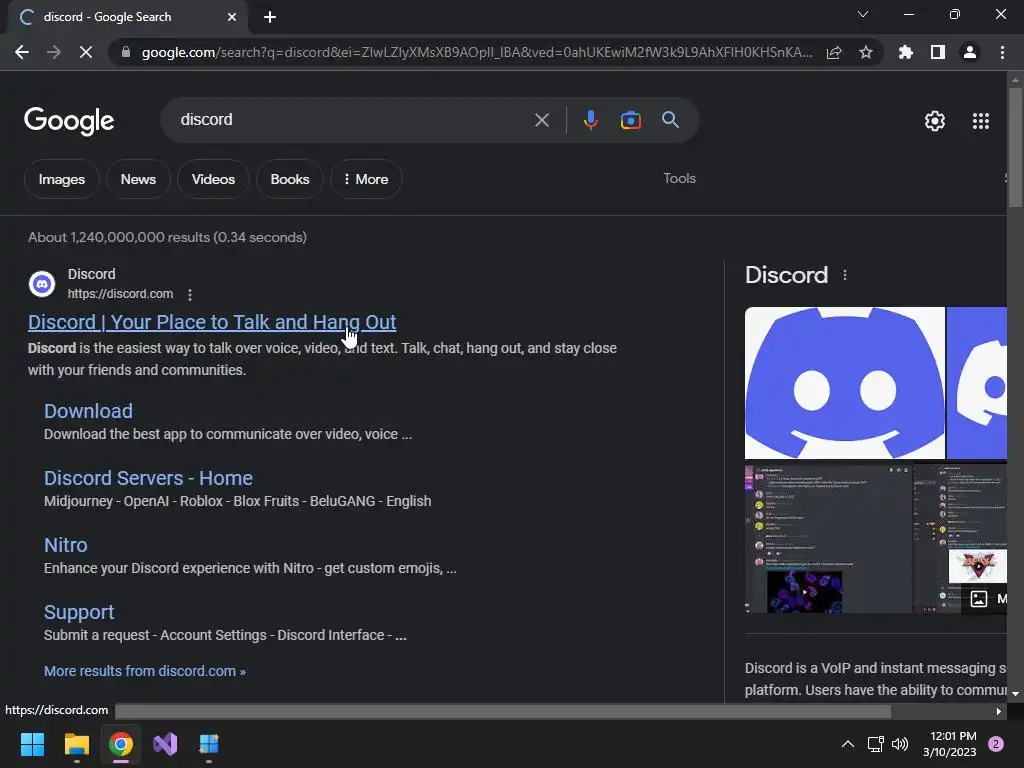
Task: Open a new browser tab
Action: pyautogui.click(x=270, y=17)
